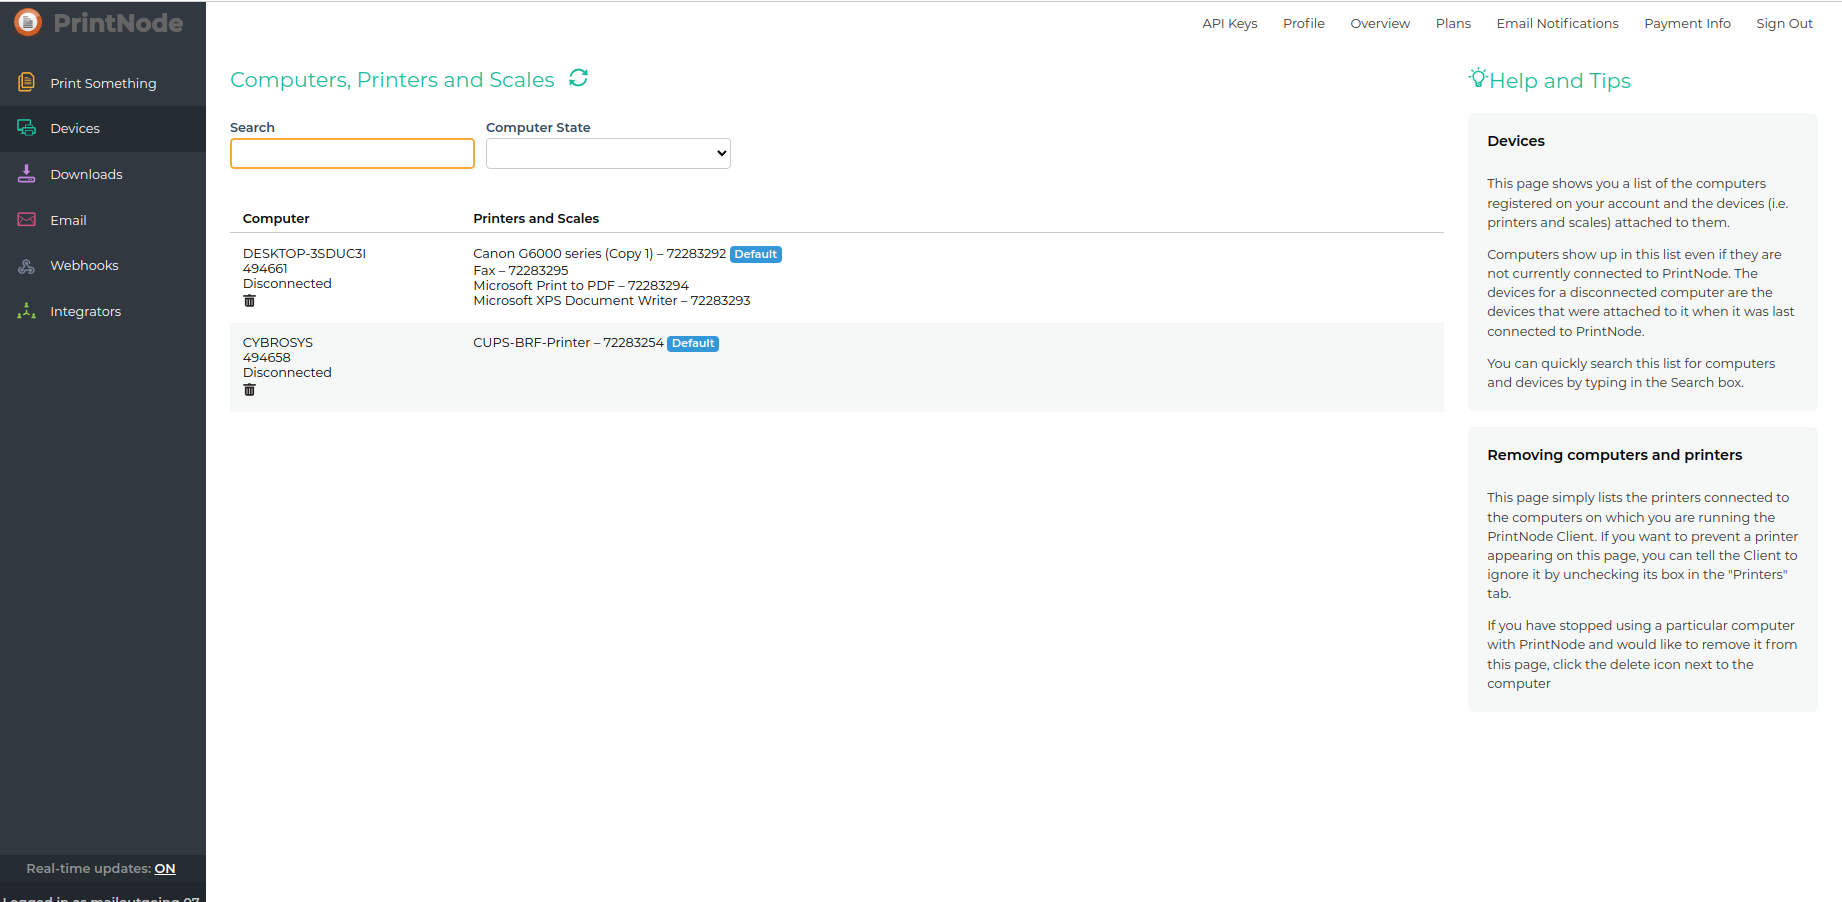Click the Removing computers and printers heading
1842x902 pixels.
pos(1614,455)
